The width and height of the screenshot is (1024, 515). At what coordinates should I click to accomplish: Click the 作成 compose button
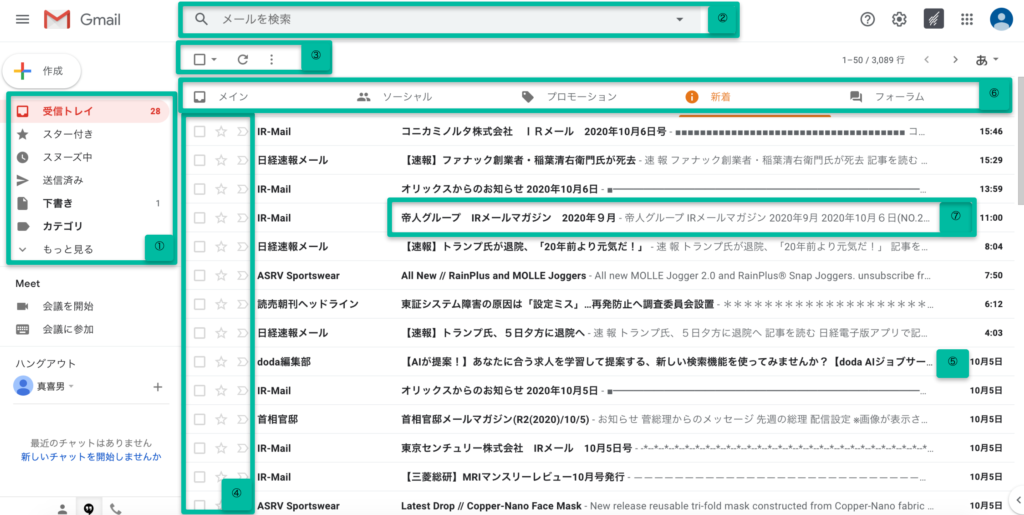coord(42,71)
